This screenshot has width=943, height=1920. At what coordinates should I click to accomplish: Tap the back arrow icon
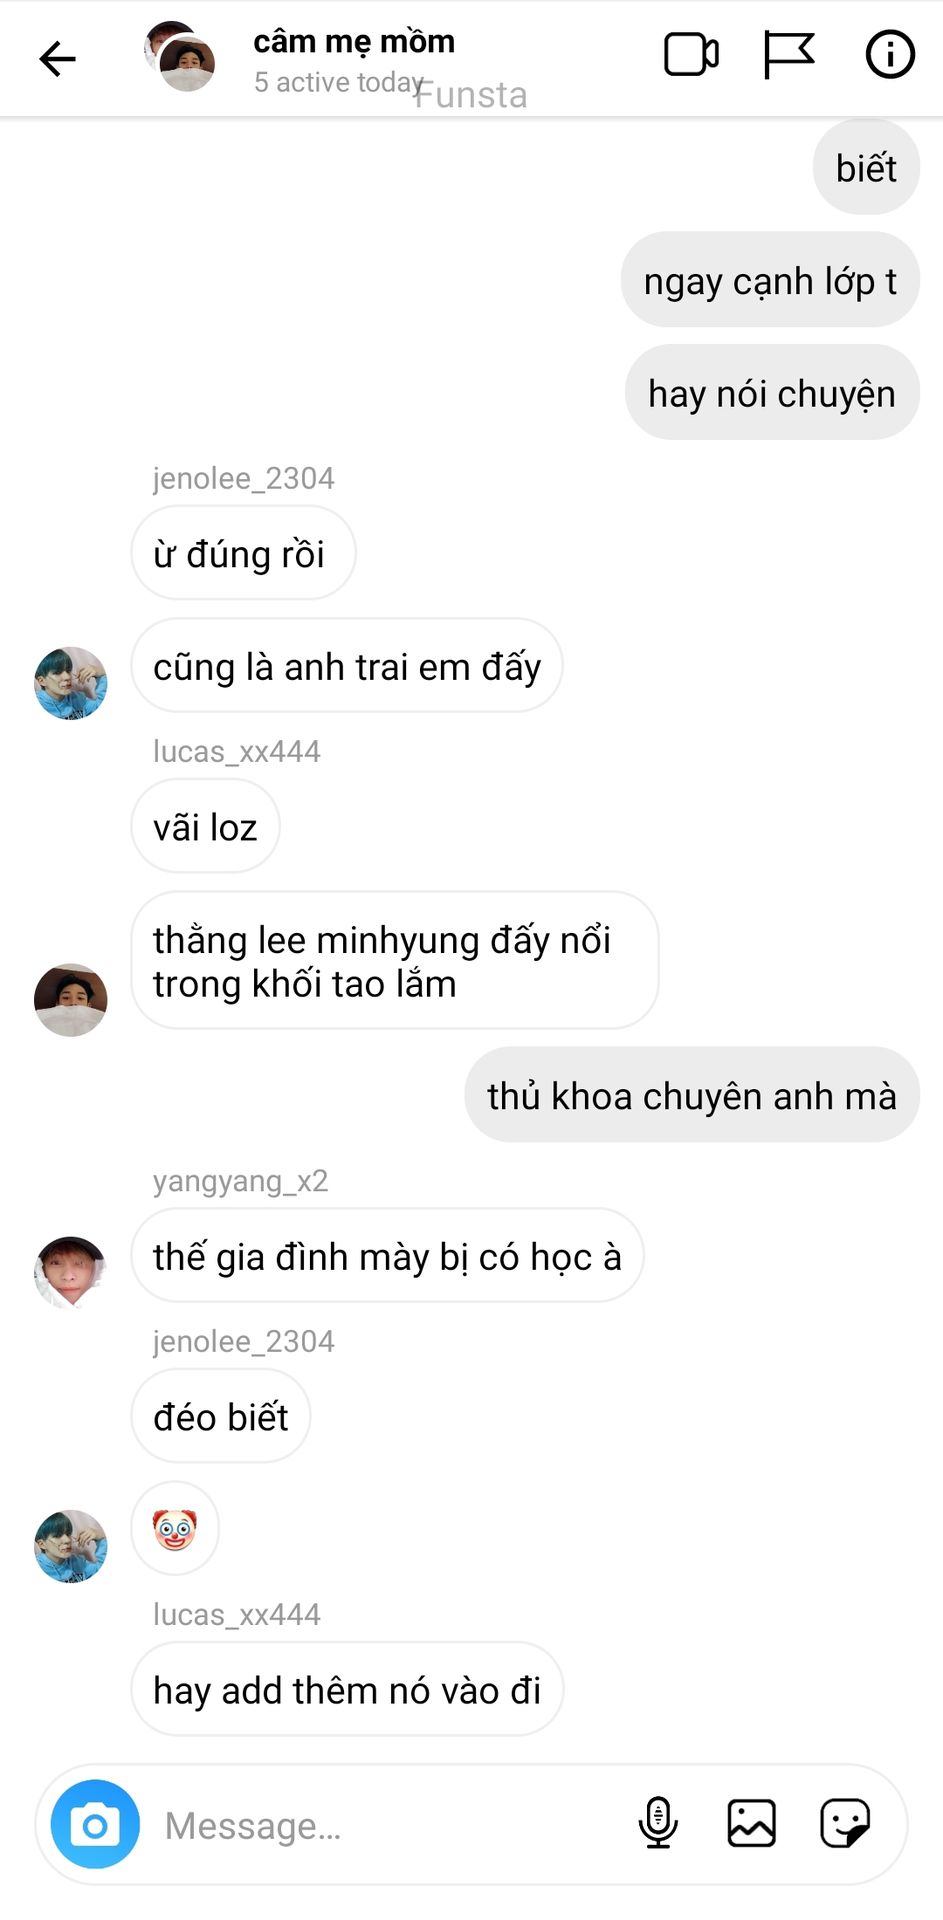57,59
